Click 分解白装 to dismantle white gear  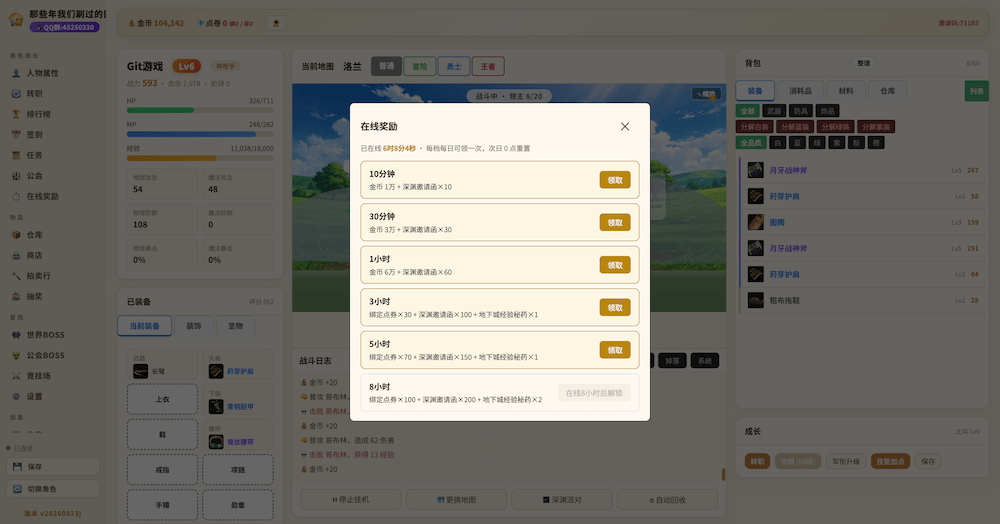point(754,127)
